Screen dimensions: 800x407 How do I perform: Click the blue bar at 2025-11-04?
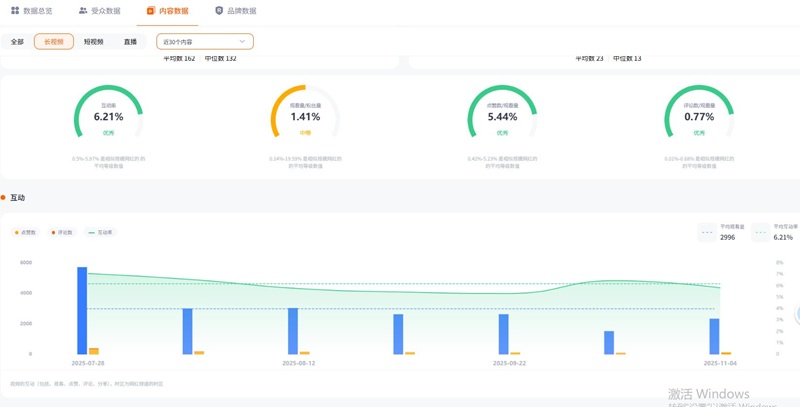pyautogui.click(x=714, y=336)
